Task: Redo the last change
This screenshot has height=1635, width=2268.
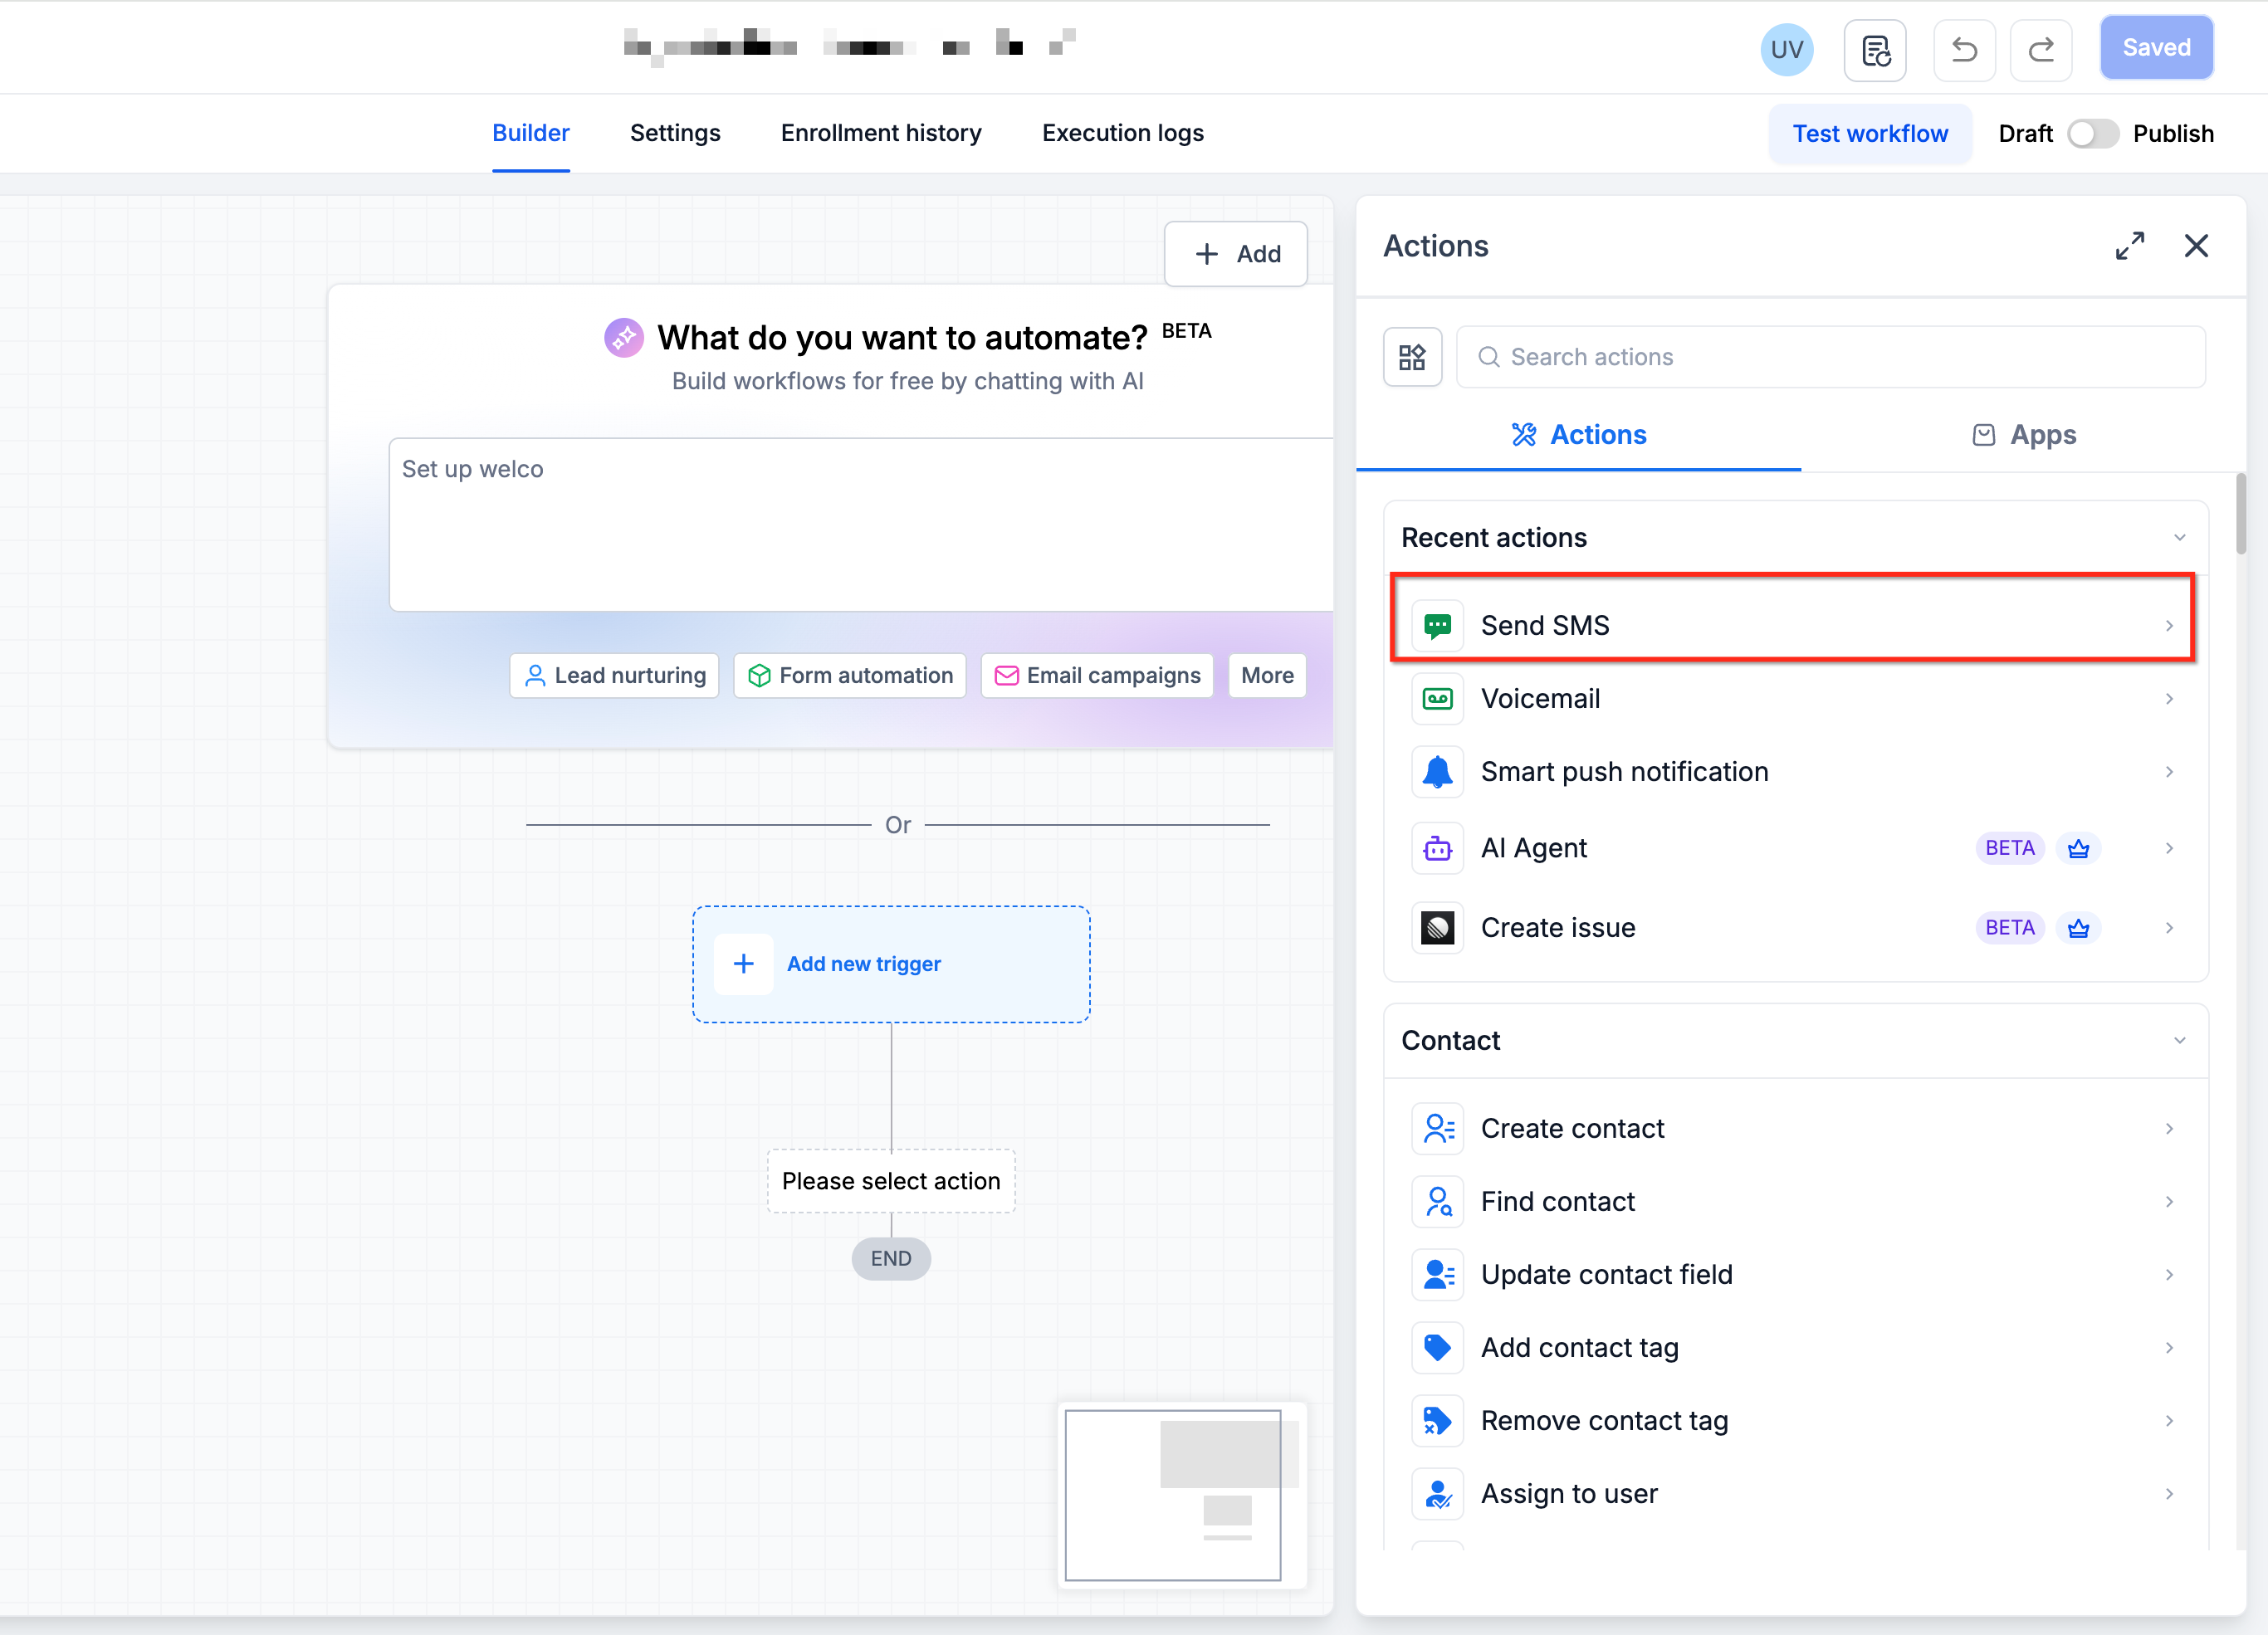Action: 2041,49
